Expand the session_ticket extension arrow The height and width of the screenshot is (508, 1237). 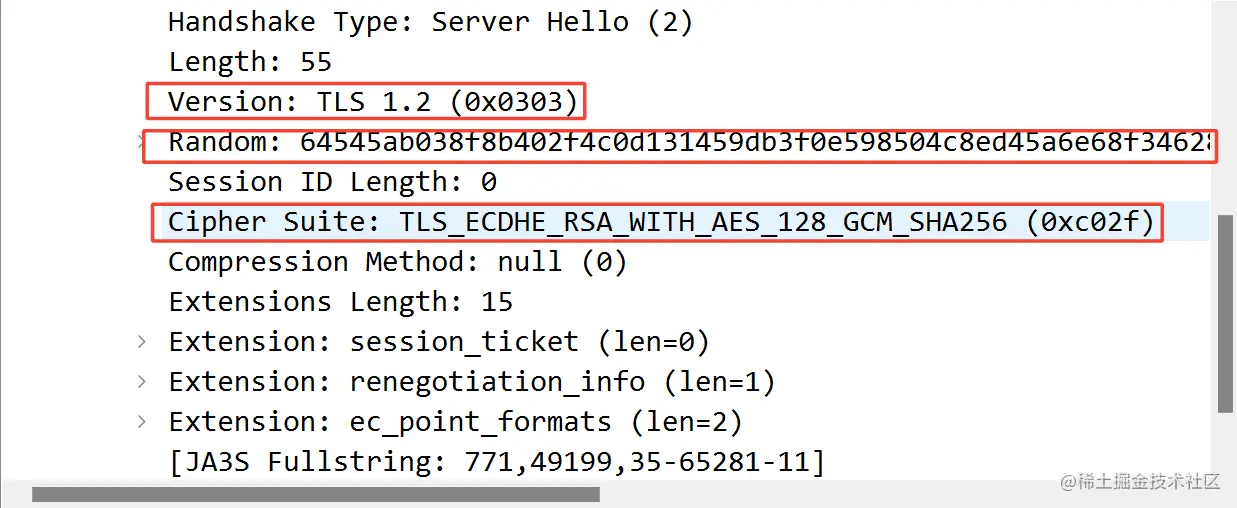(142, 342)
